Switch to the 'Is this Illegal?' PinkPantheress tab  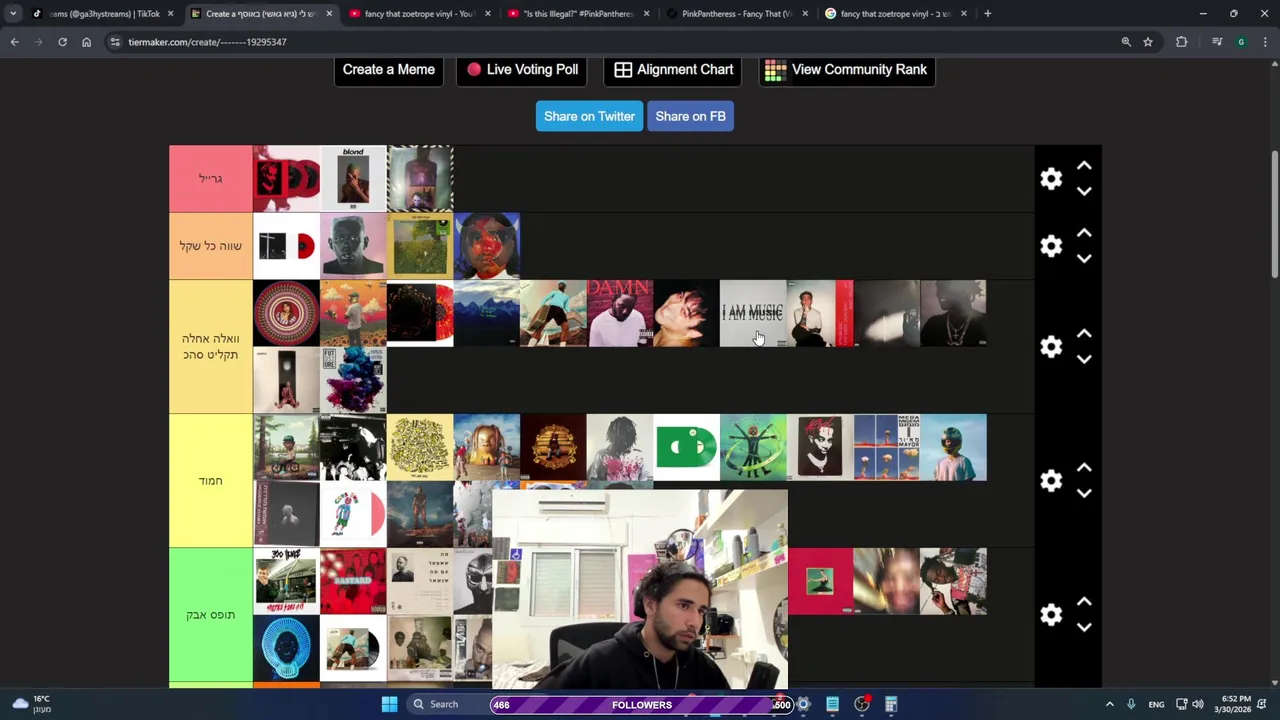tap(578, 14)
